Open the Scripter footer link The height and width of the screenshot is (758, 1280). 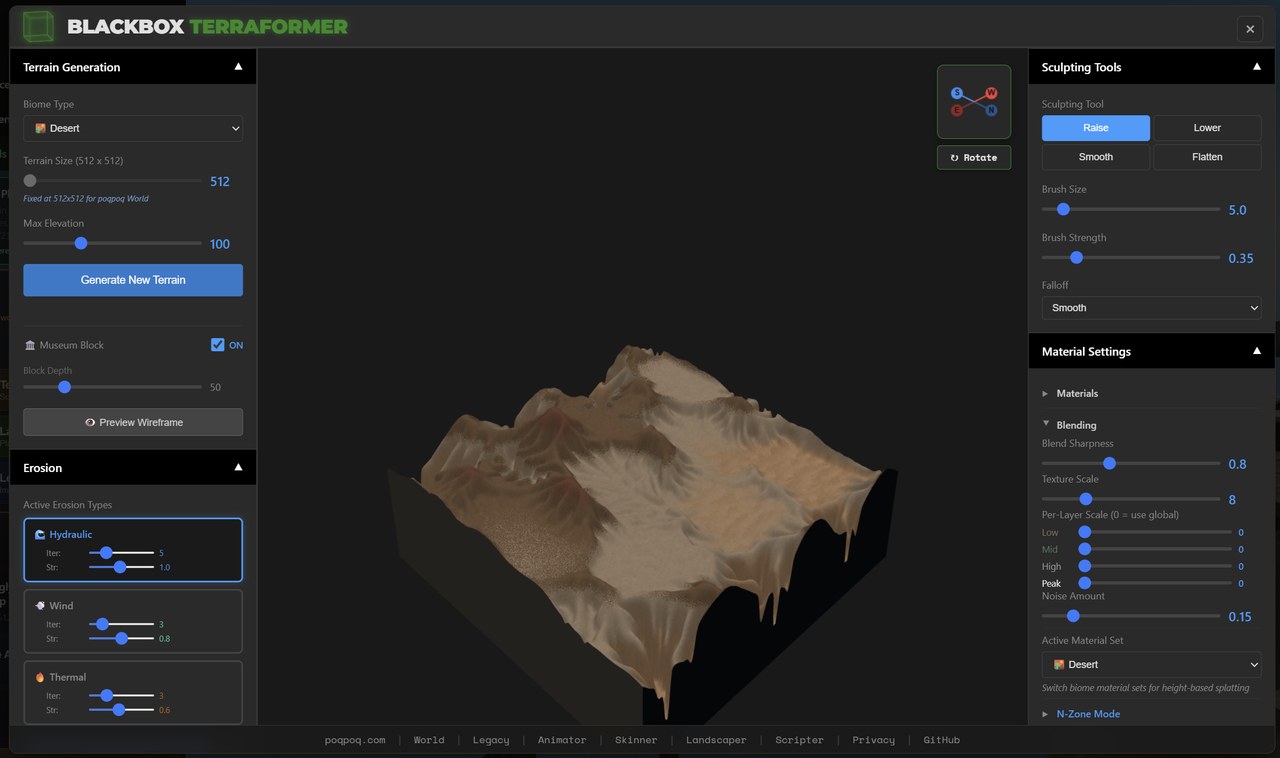click(799, 740)
